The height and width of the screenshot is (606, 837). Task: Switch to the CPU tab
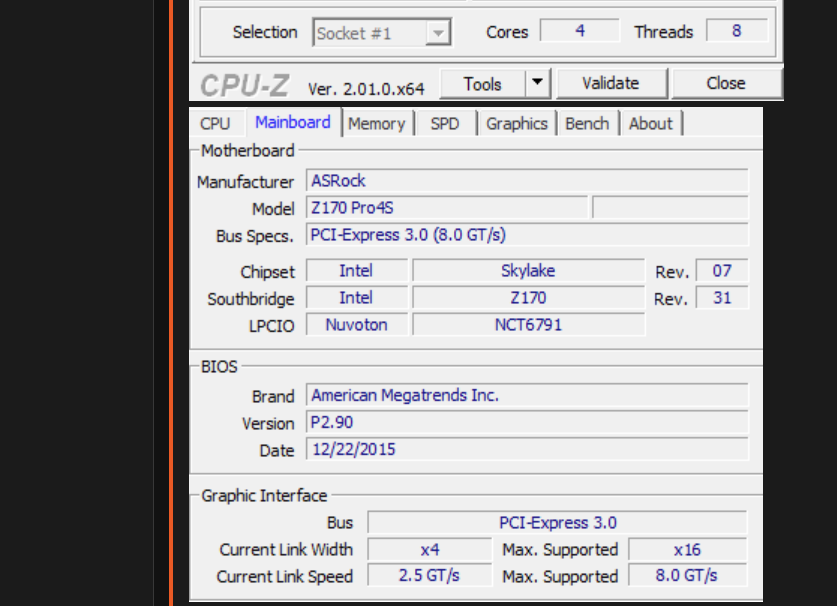[215, 124]
